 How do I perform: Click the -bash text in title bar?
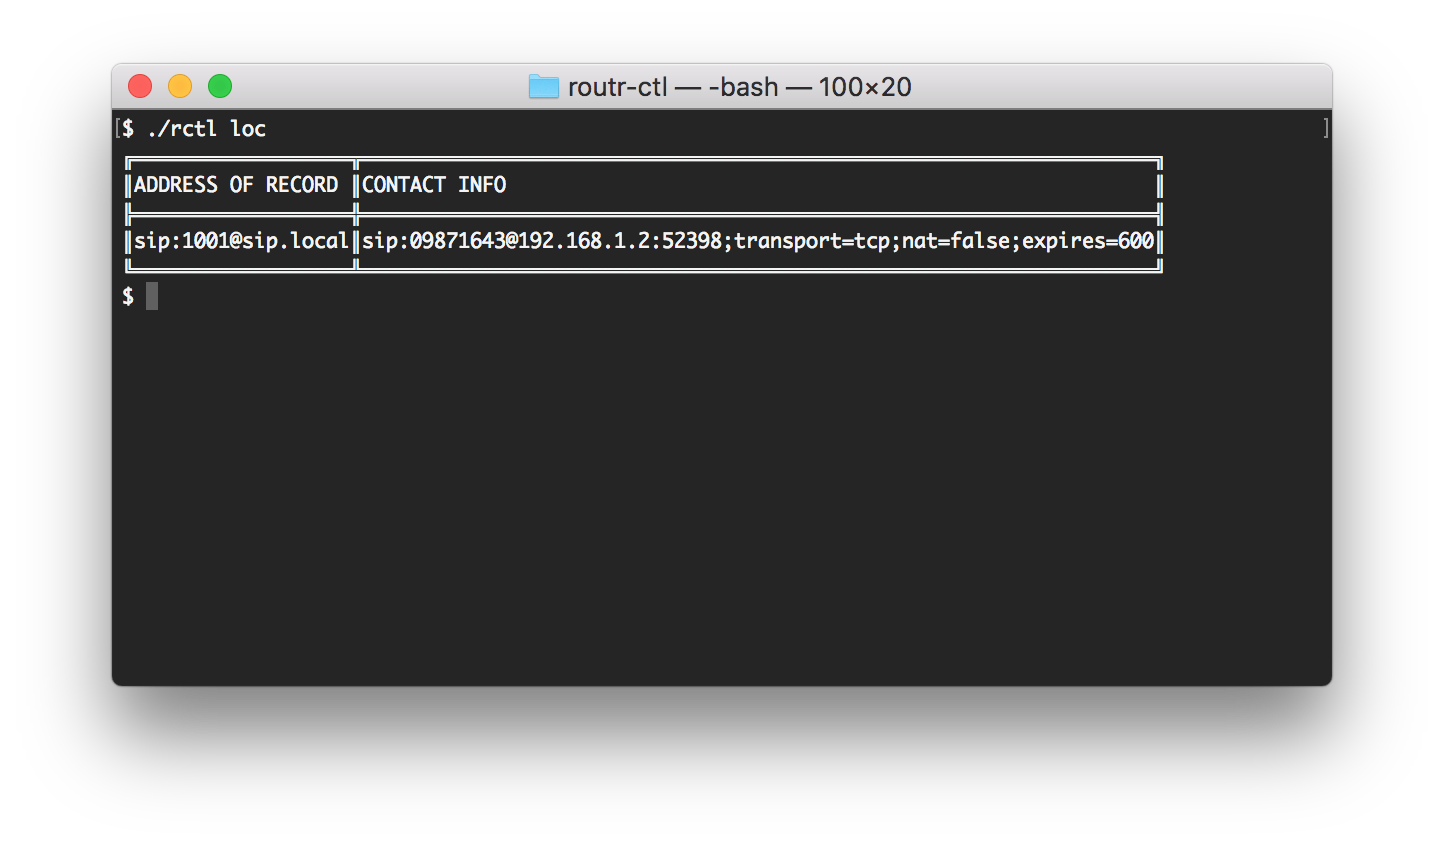pos(743,88)
